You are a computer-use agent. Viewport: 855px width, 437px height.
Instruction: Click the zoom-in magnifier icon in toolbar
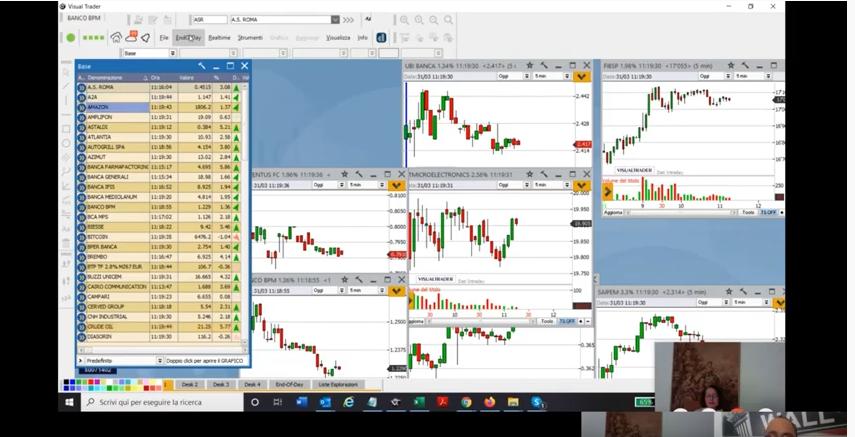coord(419,20)
